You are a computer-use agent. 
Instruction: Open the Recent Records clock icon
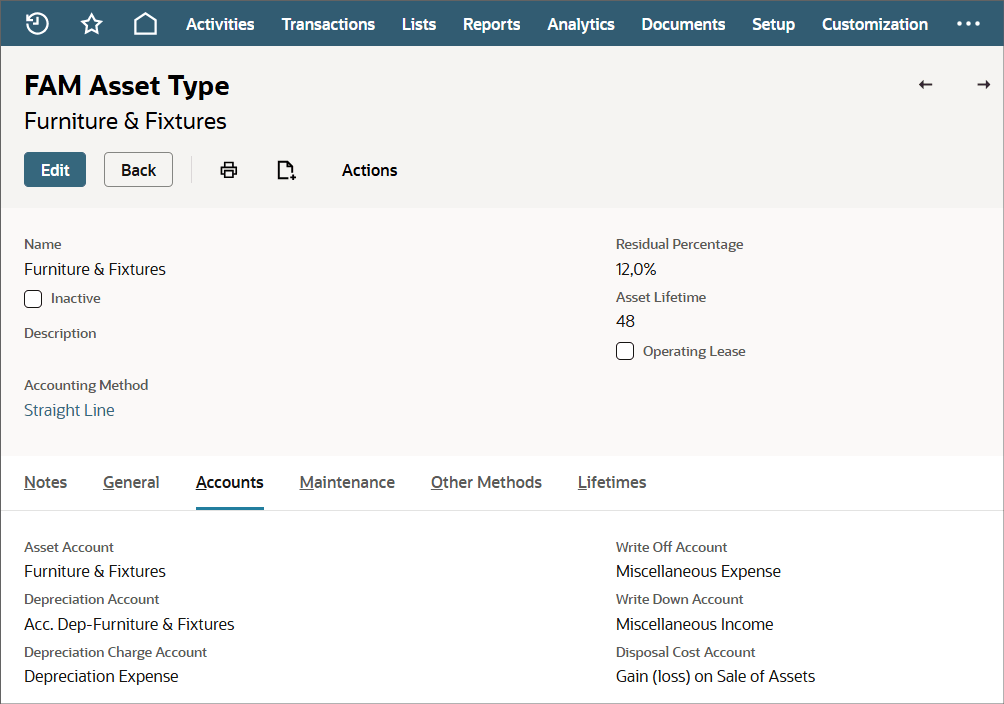click(x=37, y=24)
